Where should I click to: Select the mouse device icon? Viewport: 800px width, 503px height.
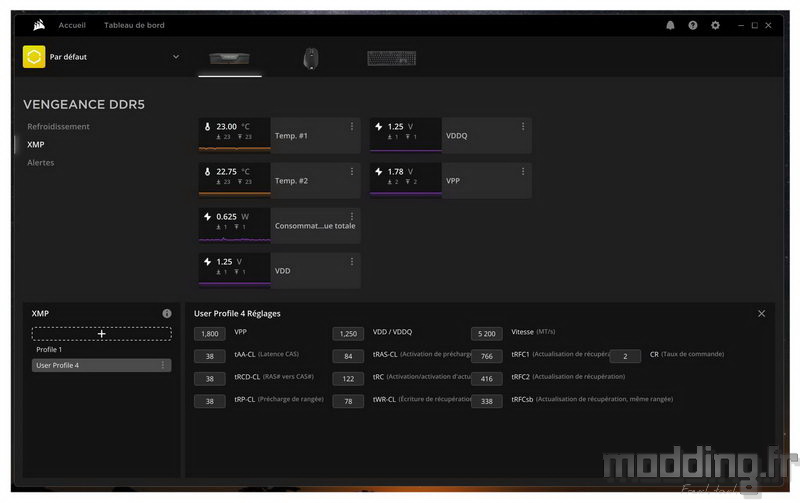click(311, 58)
